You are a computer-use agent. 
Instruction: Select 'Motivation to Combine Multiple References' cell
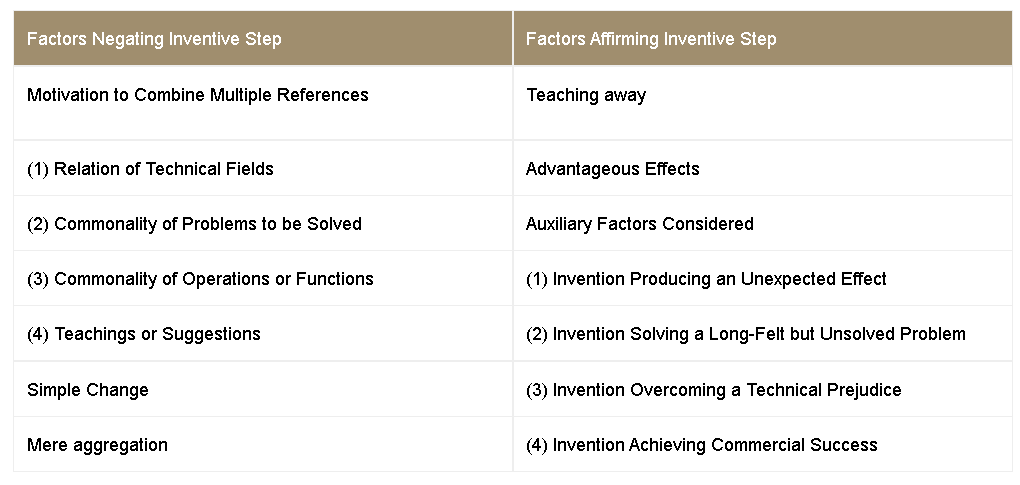tap(198, 95)
